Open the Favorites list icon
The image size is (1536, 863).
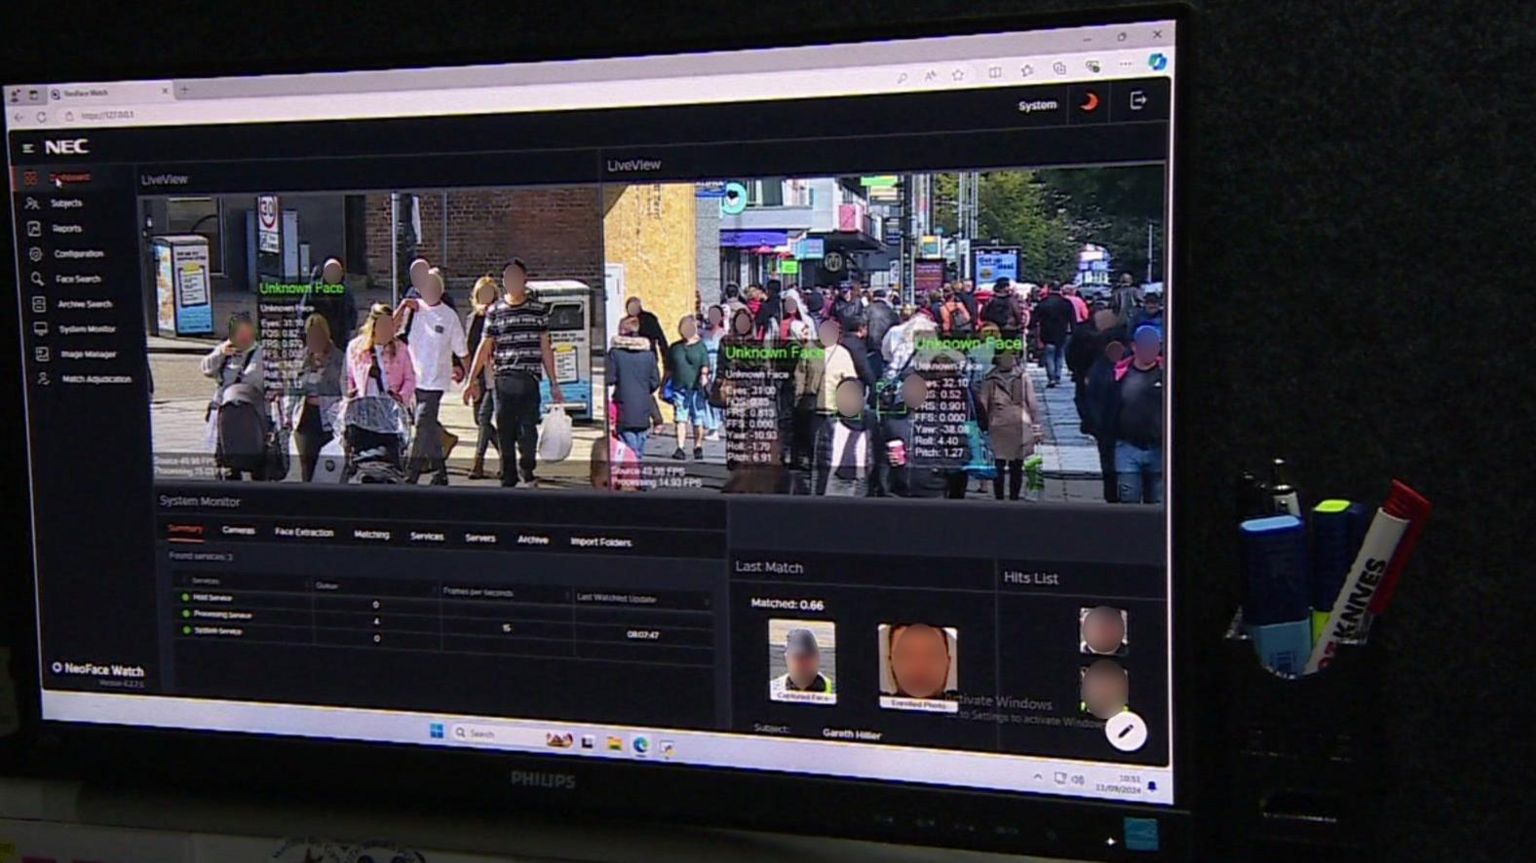point(1027,71)
